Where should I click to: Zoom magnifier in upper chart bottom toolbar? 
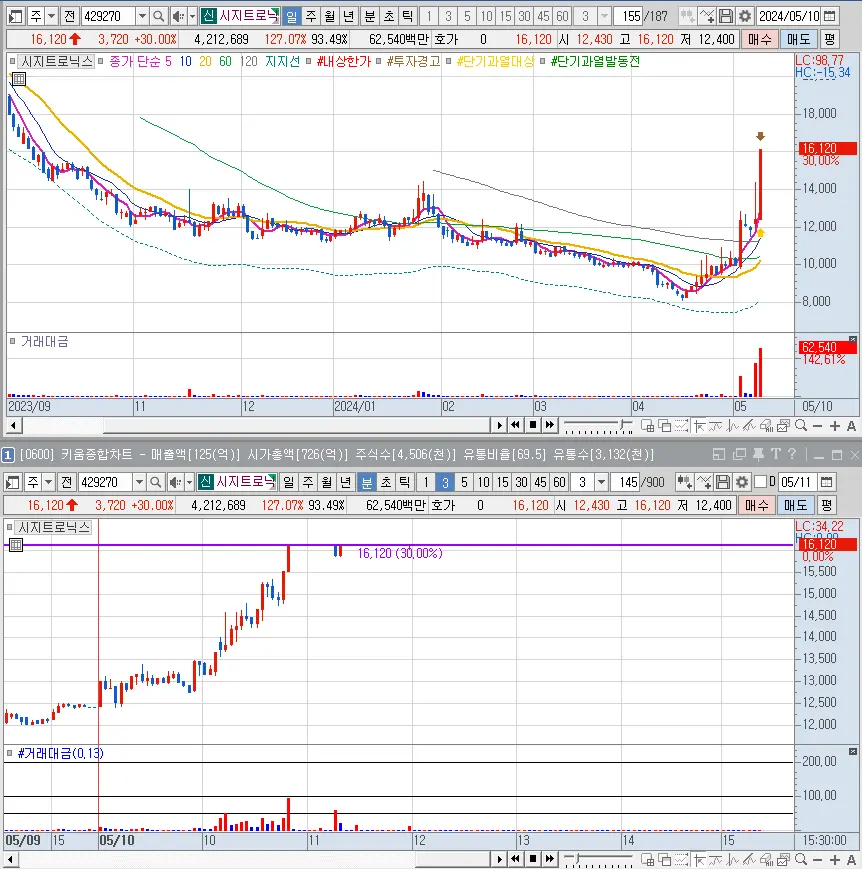[x=801, y=426]
